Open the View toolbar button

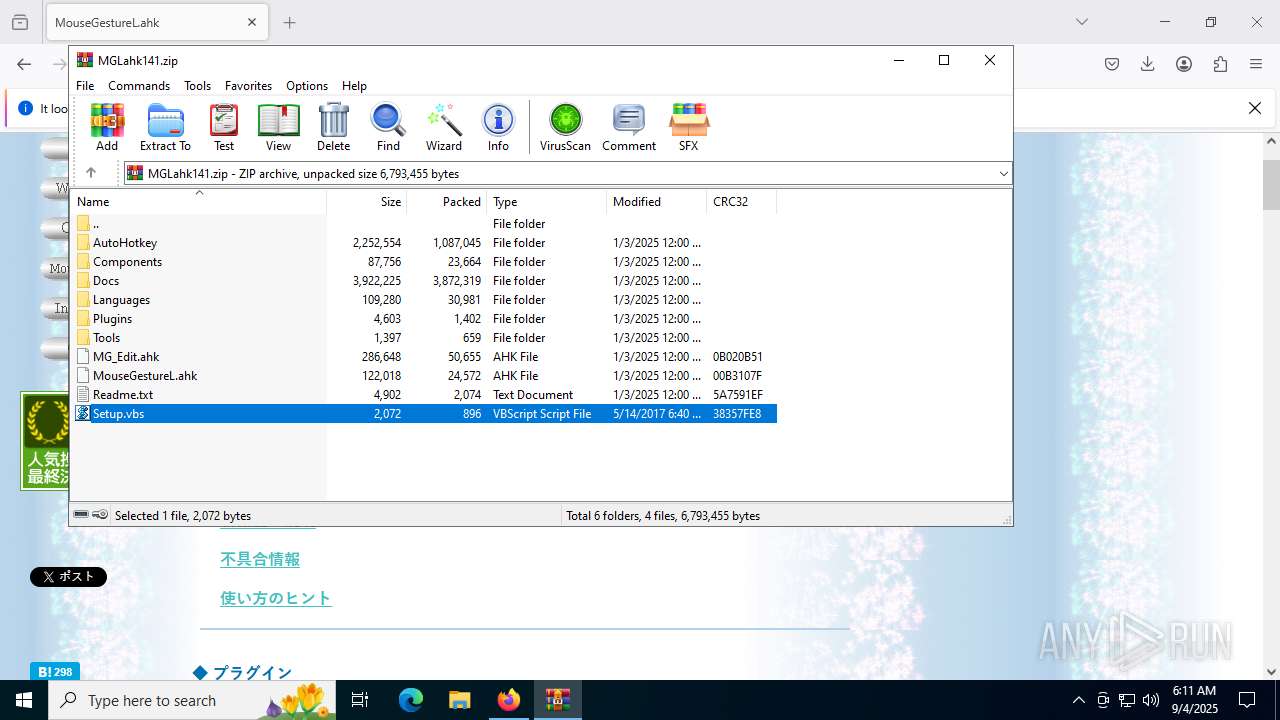[278, 127]
